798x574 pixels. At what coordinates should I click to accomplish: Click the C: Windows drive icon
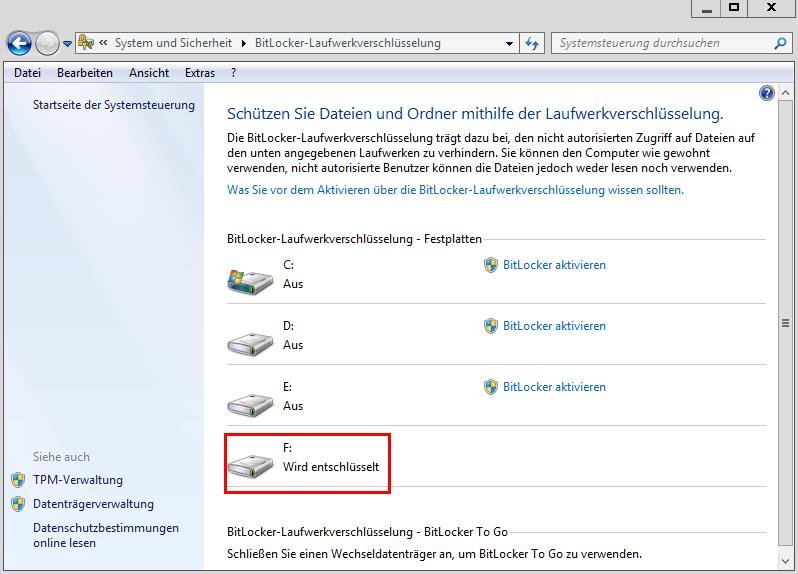click(x=250, y=281)
